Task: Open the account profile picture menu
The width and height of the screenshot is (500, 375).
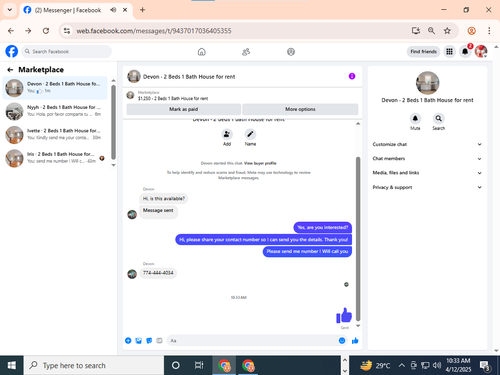Action: tap(481, 51)
